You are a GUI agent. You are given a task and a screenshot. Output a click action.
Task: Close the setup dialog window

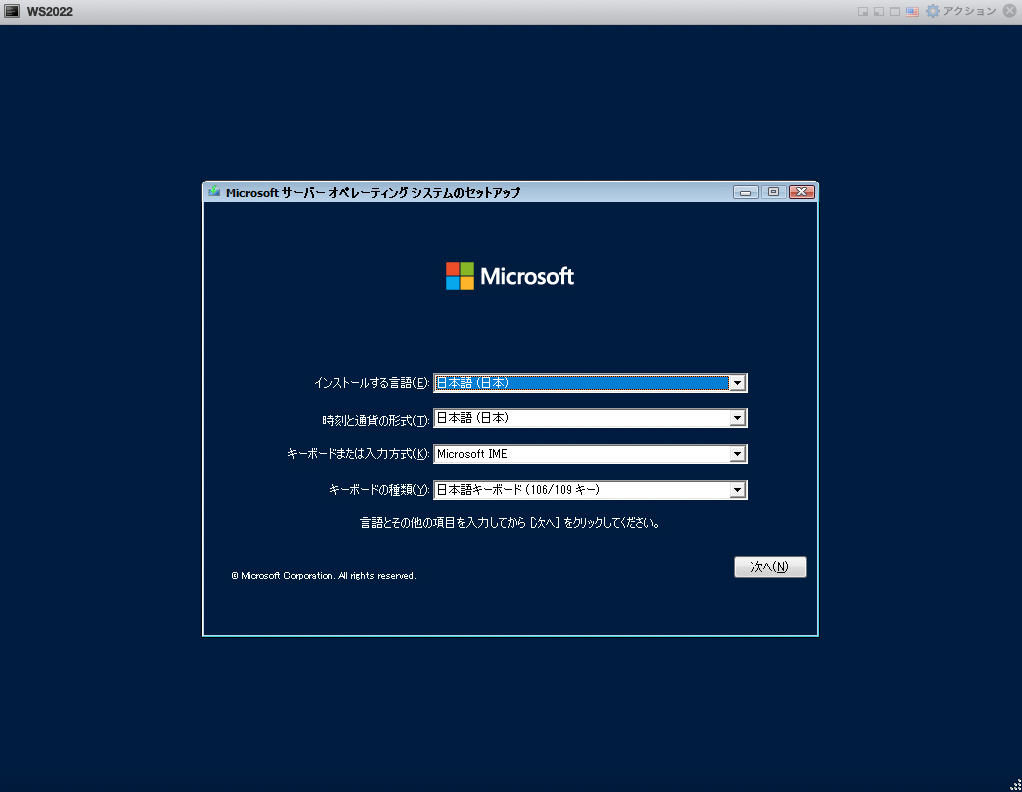pos(802,192)
